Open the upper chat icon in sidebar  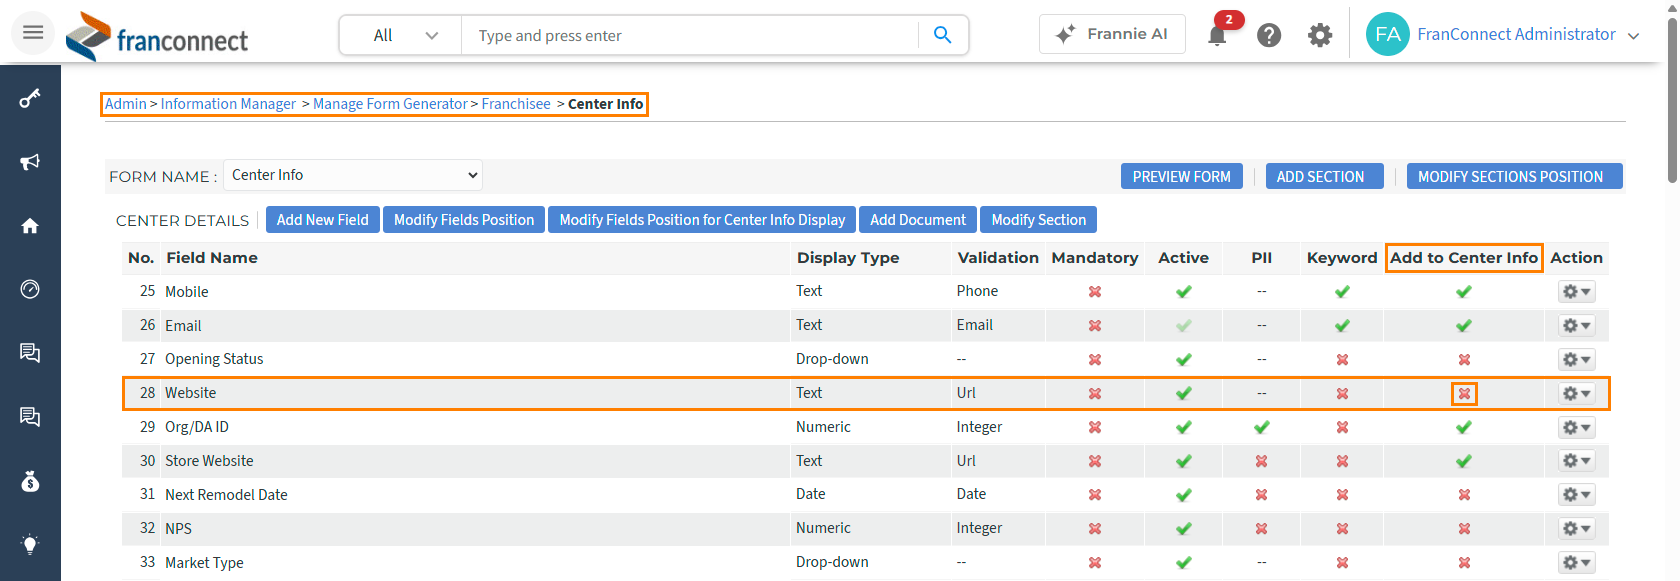(x=30, y=353)
